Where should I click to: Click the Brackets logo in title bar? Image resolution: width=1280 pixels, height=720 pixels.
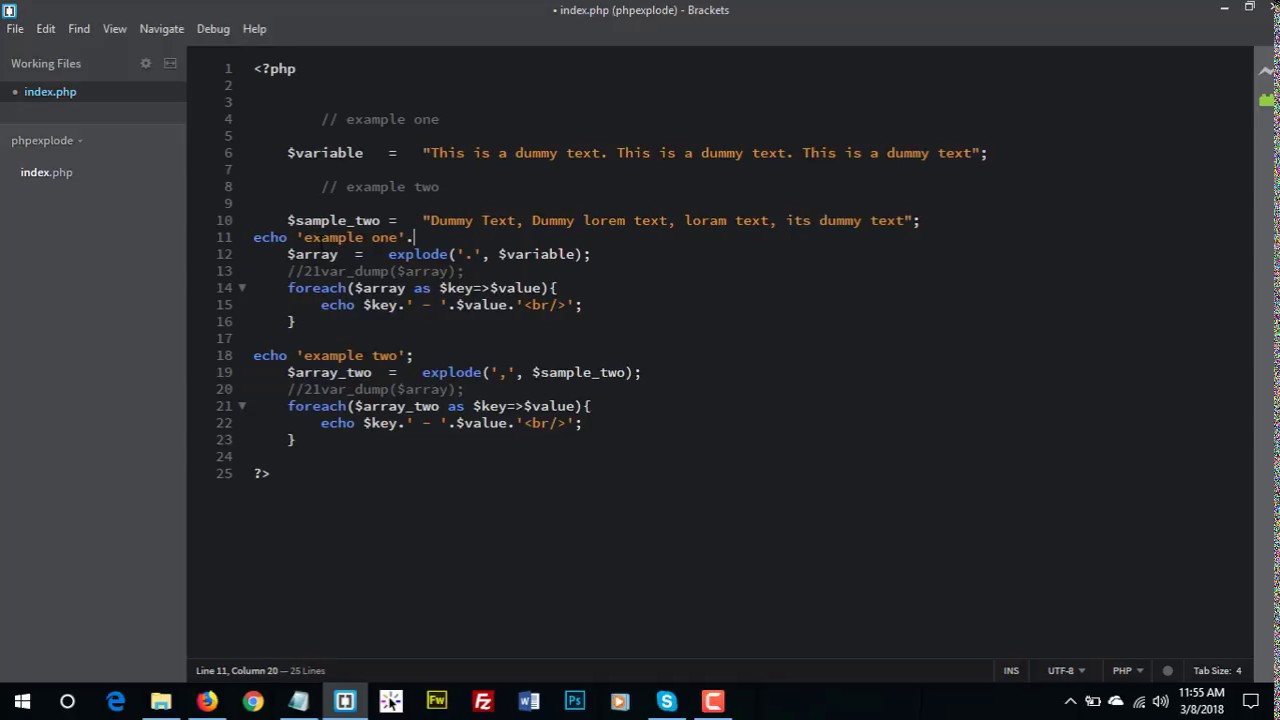9,10
